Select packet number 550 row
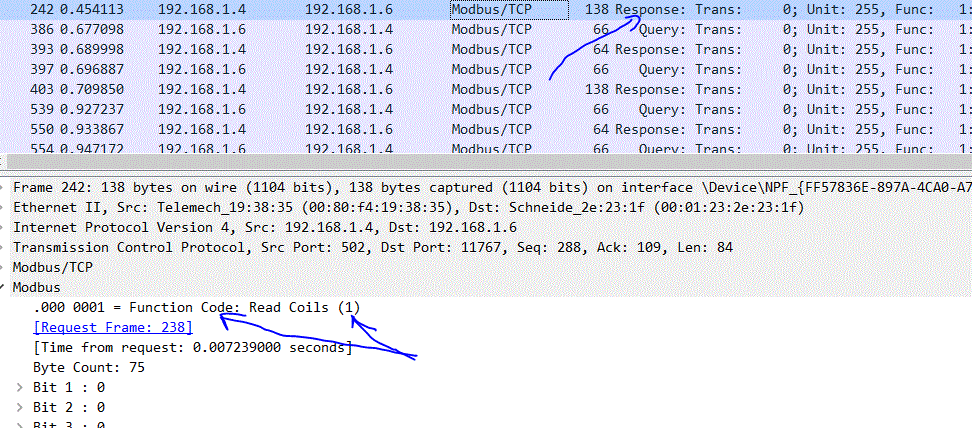 pos(486,128)
